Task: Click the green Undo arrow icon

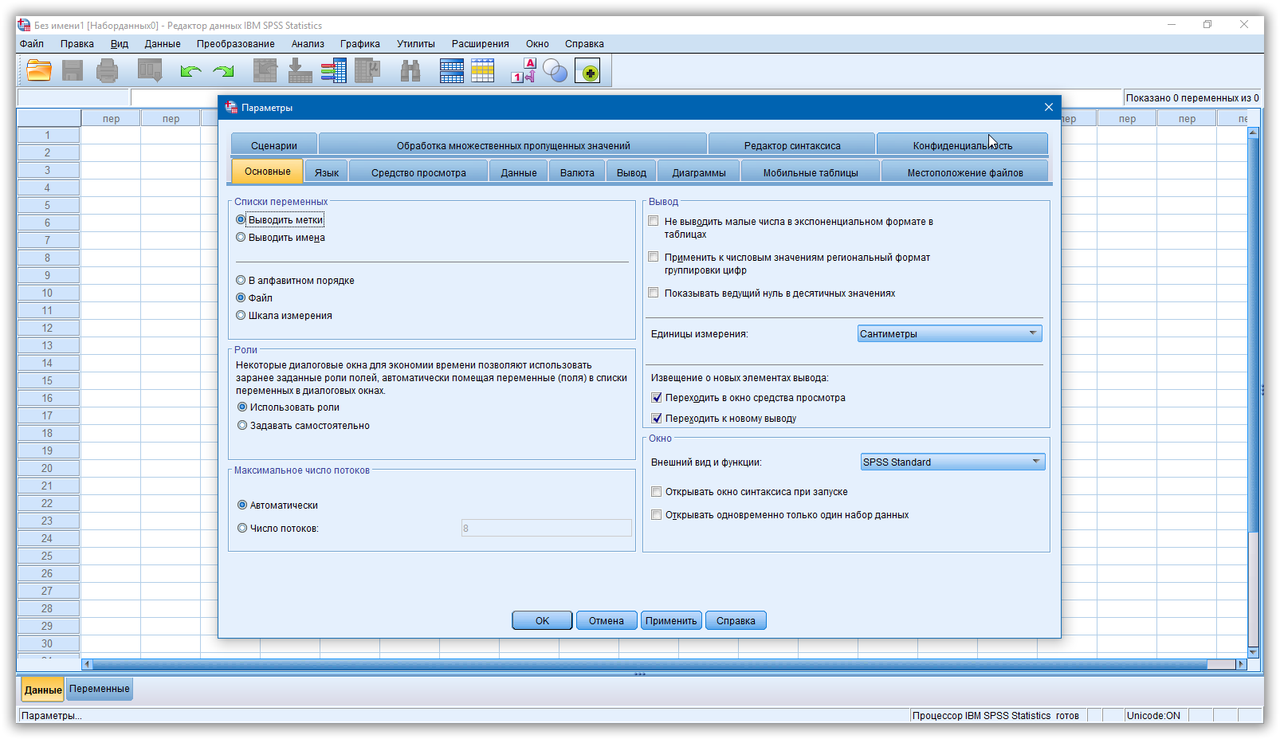Action: pyautogui.click(x=190, y=71)
